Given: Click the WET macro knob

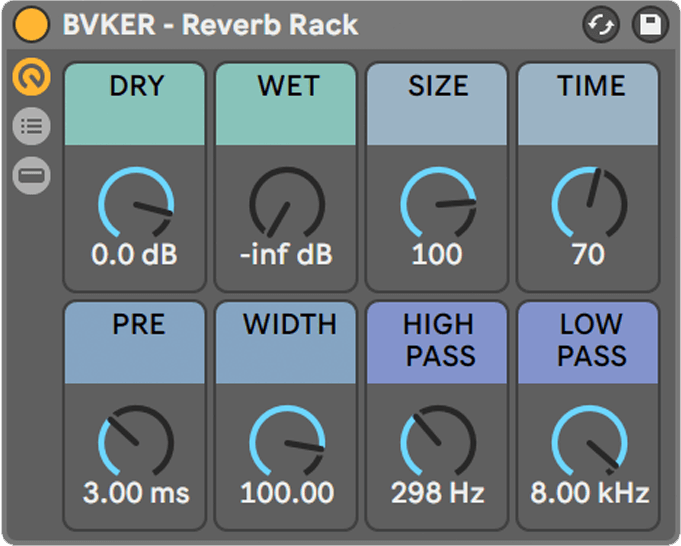Looking at the screenshot, I should pyautogui.click(x=287, y=203).
